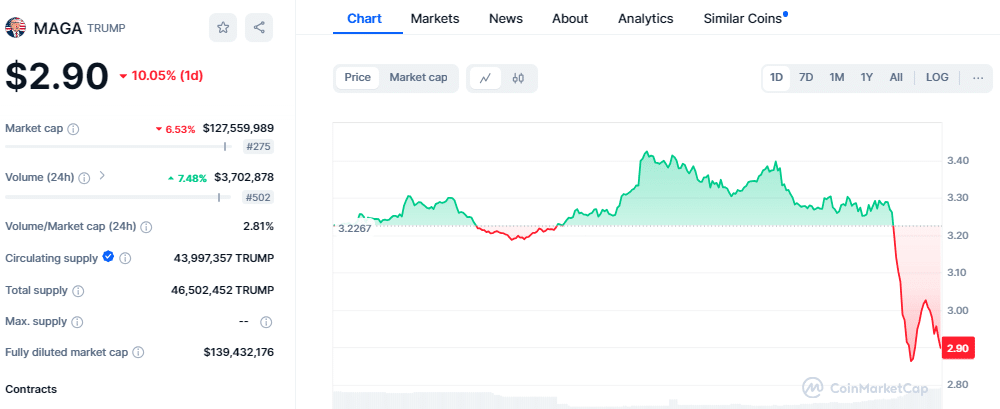
Task: Click the verified badge beside Circulating supply
Action: pos(108,257)
